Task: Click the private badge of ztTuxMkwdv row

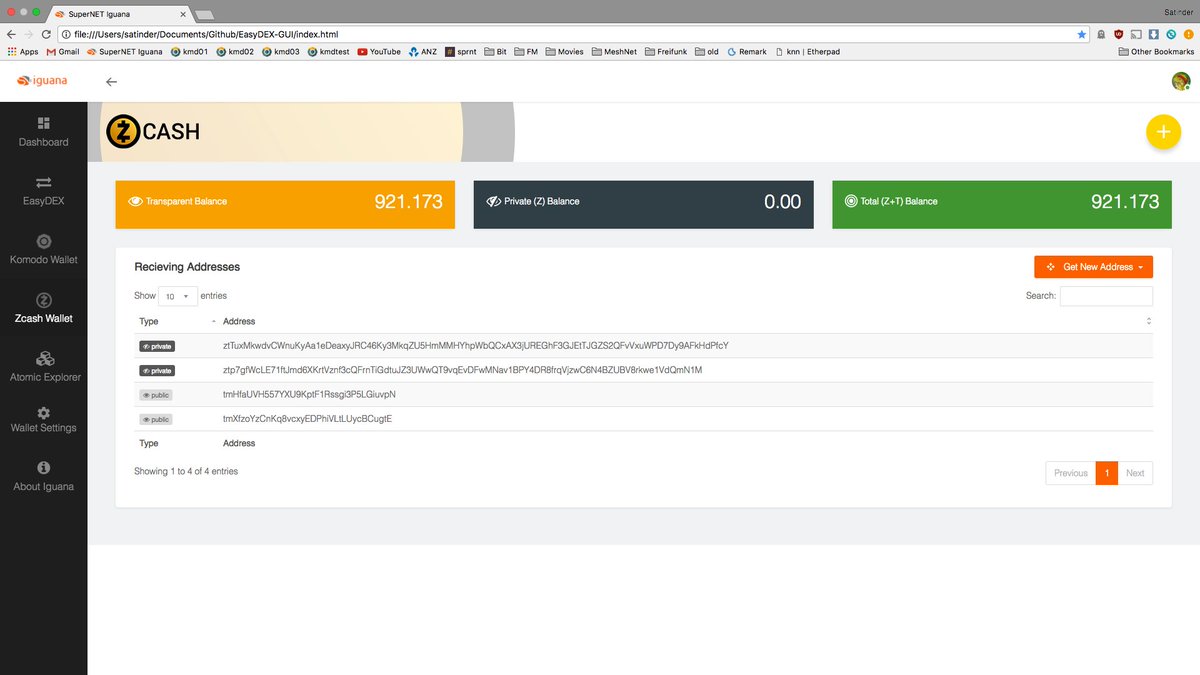Action: (x=157, y=346)
